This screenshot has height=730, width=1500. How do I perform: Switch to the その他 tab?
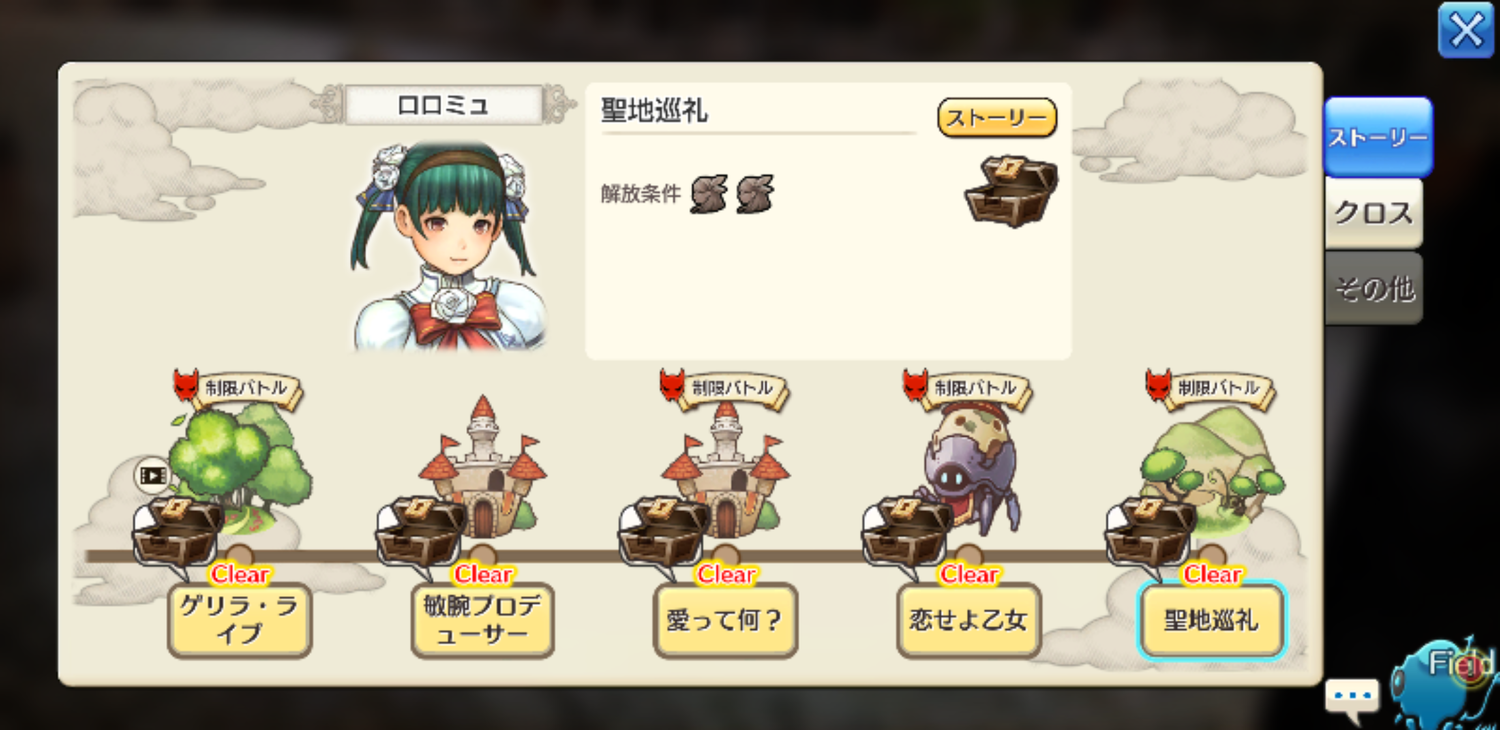pos(1373,289)
